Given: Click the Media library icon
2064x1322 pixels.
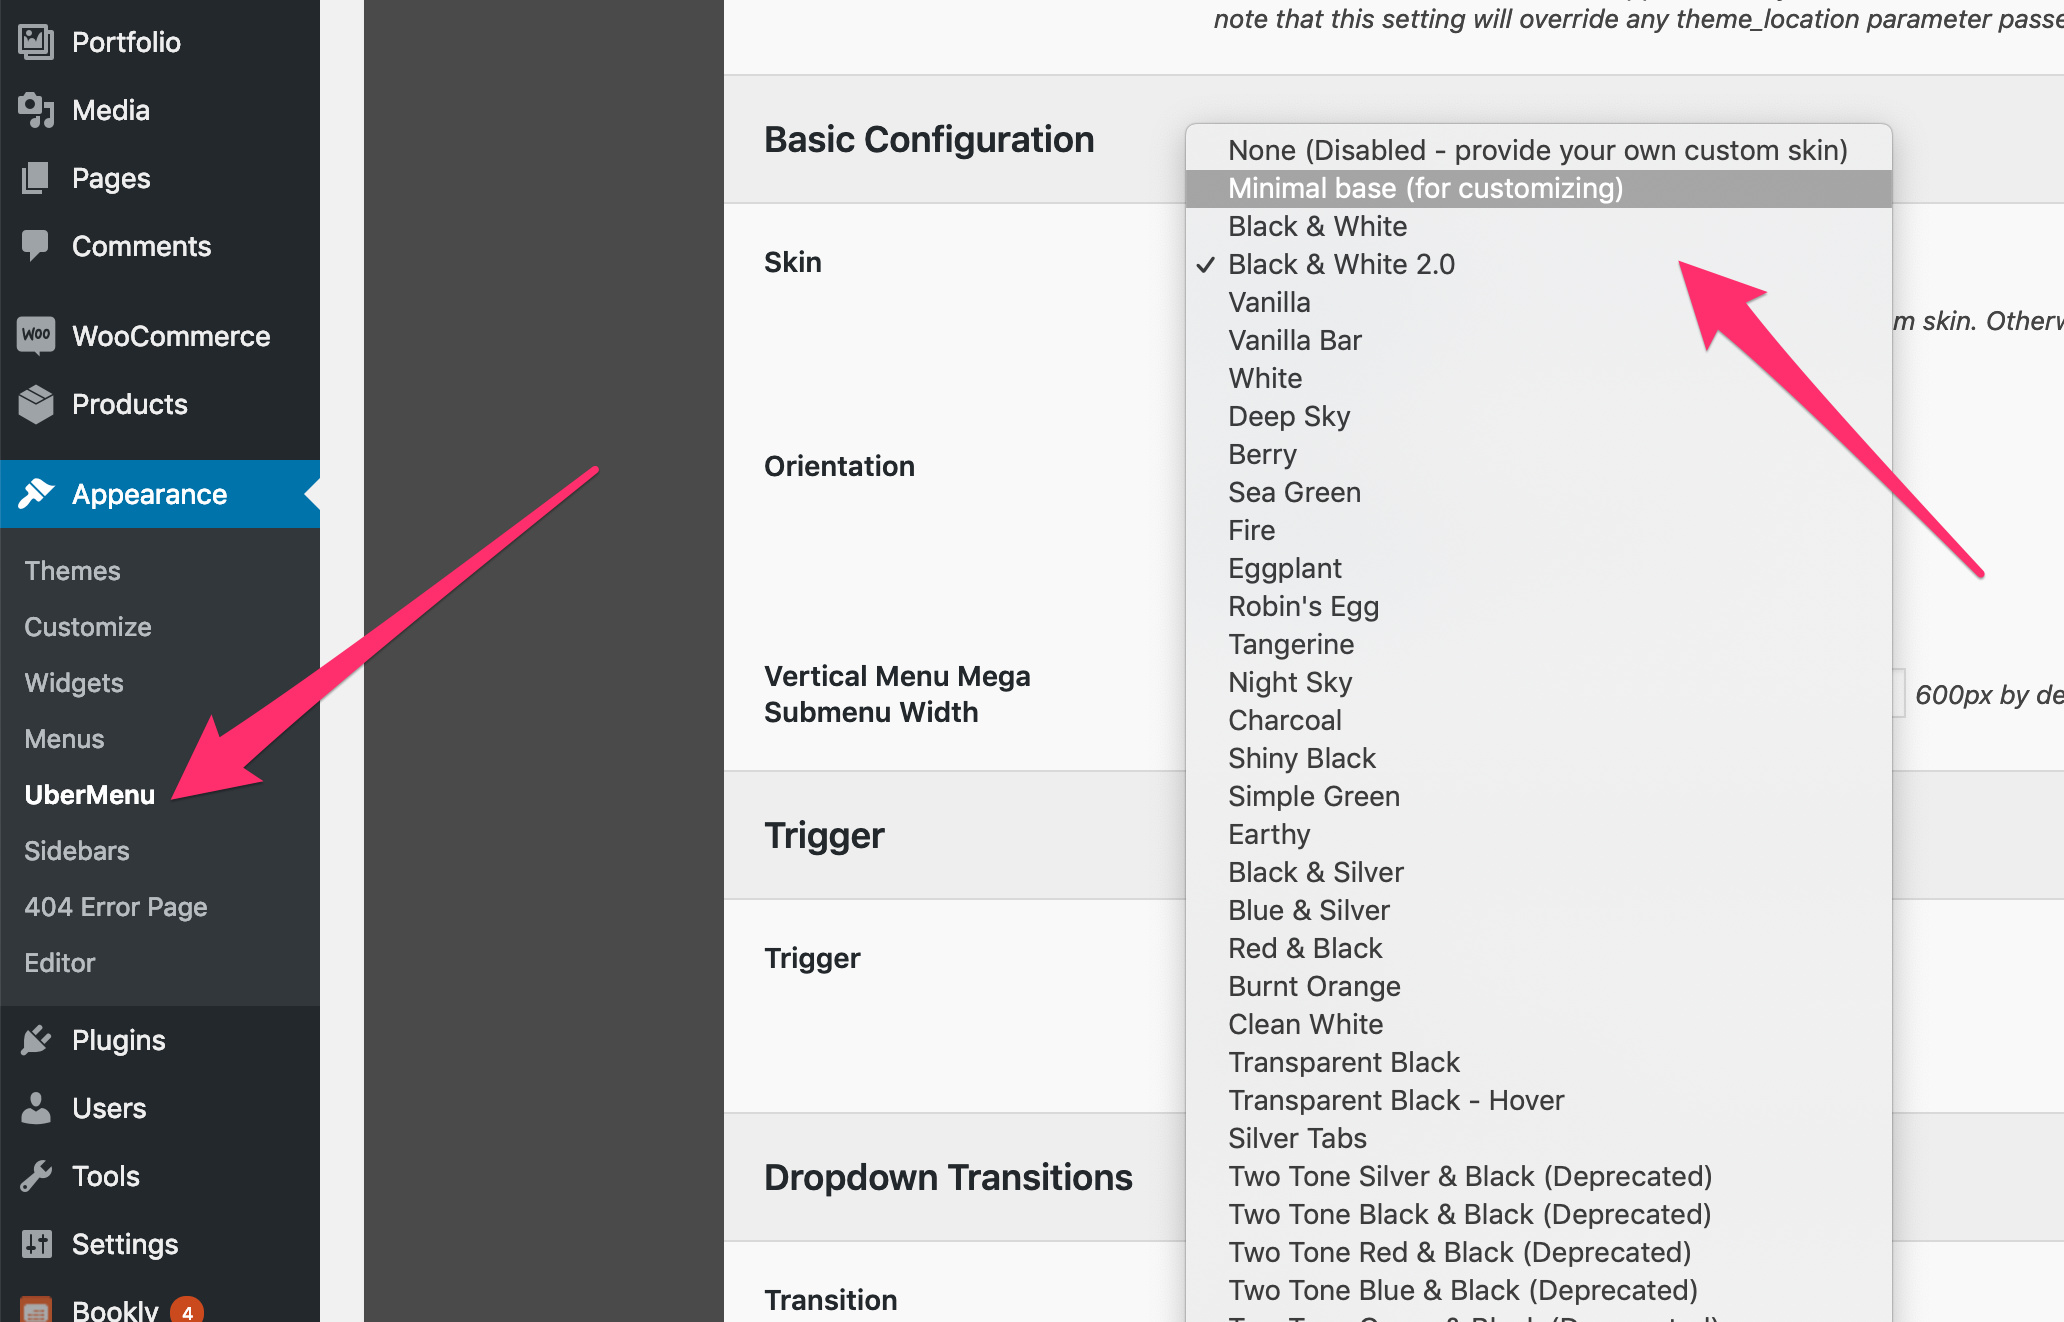Looking at the screenshot, I should [x=36, y=110].
